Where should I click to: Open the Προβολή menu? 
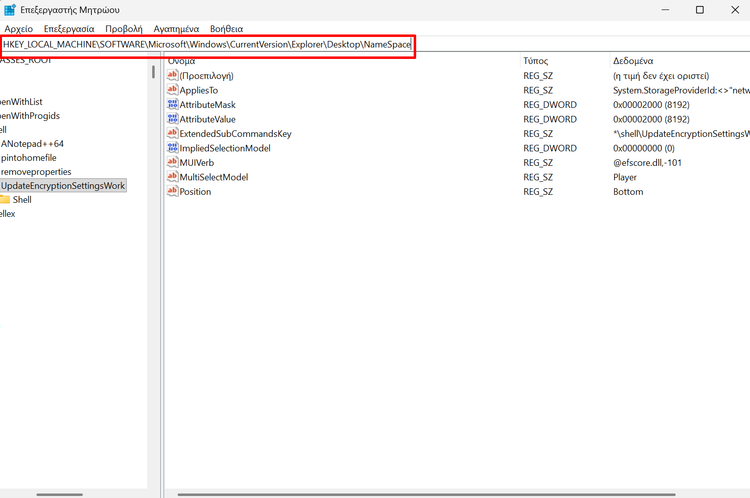click(x=124, y=29)
